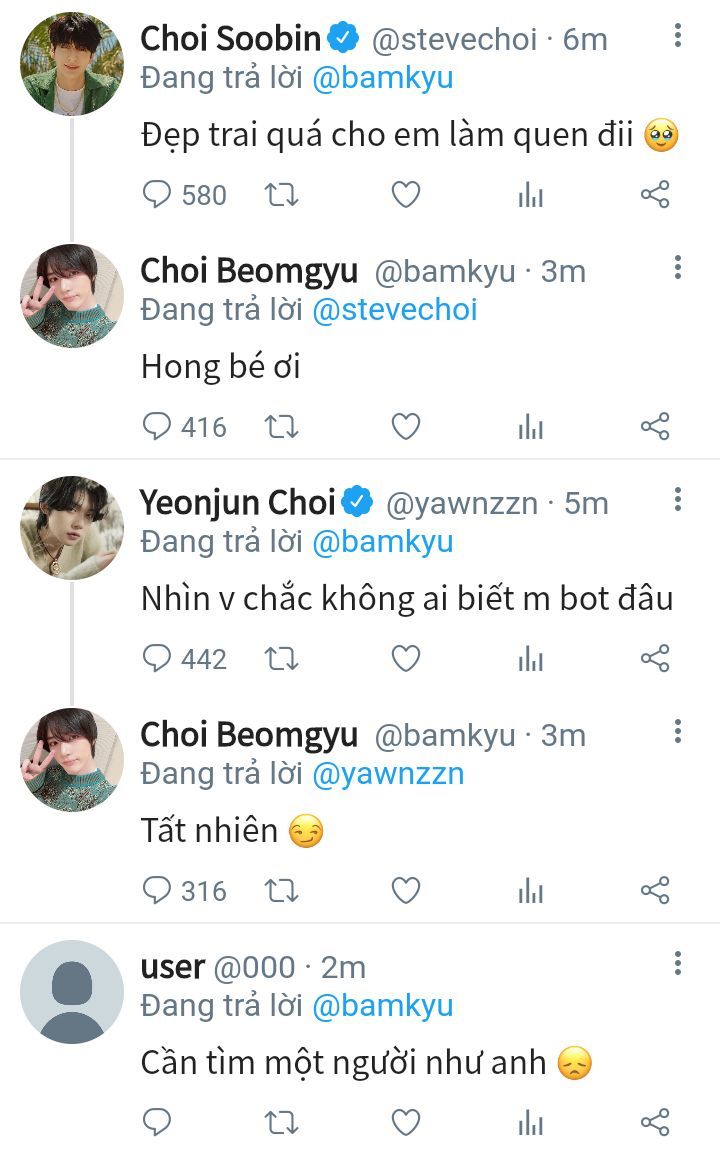Open more options on user @000 tweet
Viewport: 720px width, 1149px height.
(678, 964)
